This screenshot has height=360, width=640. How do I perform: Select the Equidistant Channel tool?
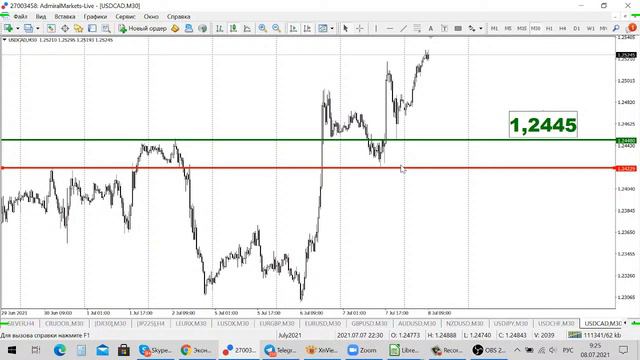417,28
